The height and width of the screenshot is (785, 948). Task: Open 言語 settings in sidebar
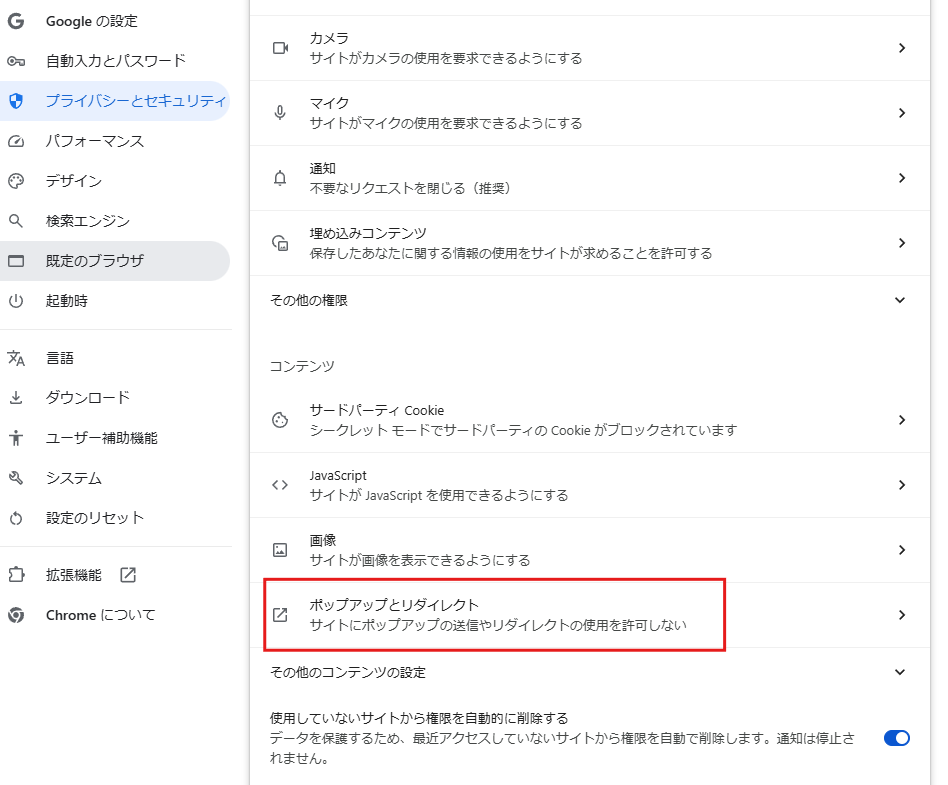[x=115, y=358]
